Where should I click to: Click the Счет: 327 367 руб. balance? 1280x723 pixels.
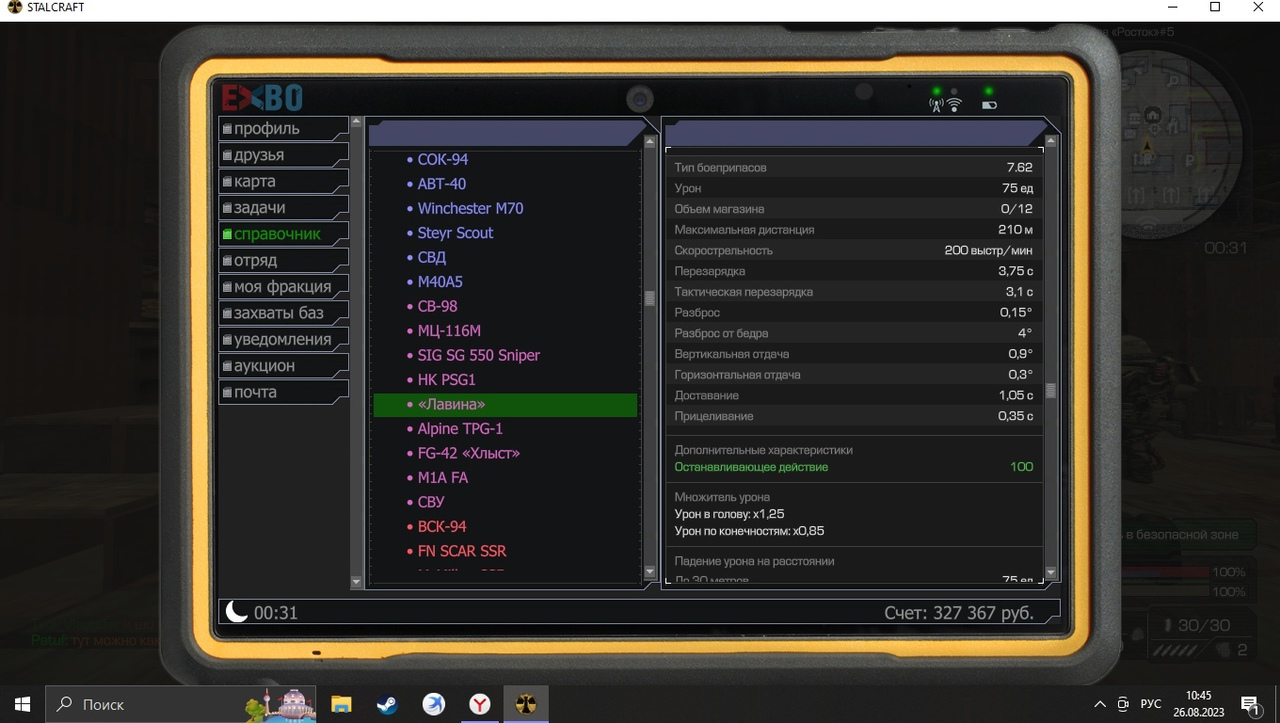click(x=959, y=612)
